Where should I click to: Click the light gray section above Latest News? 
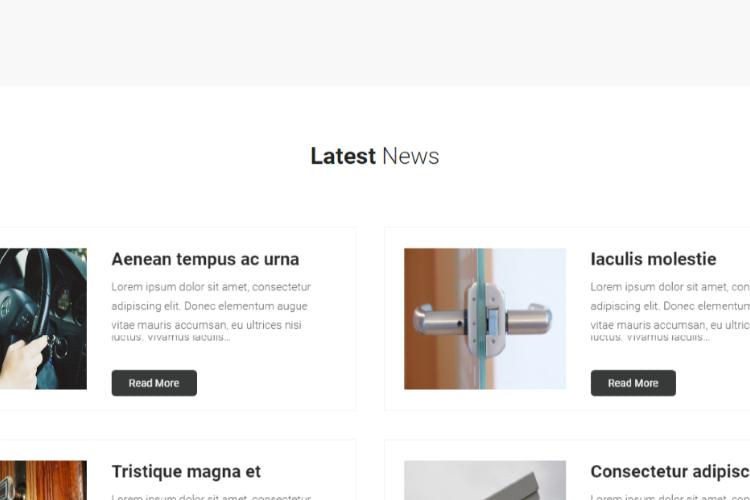point(375,43)
